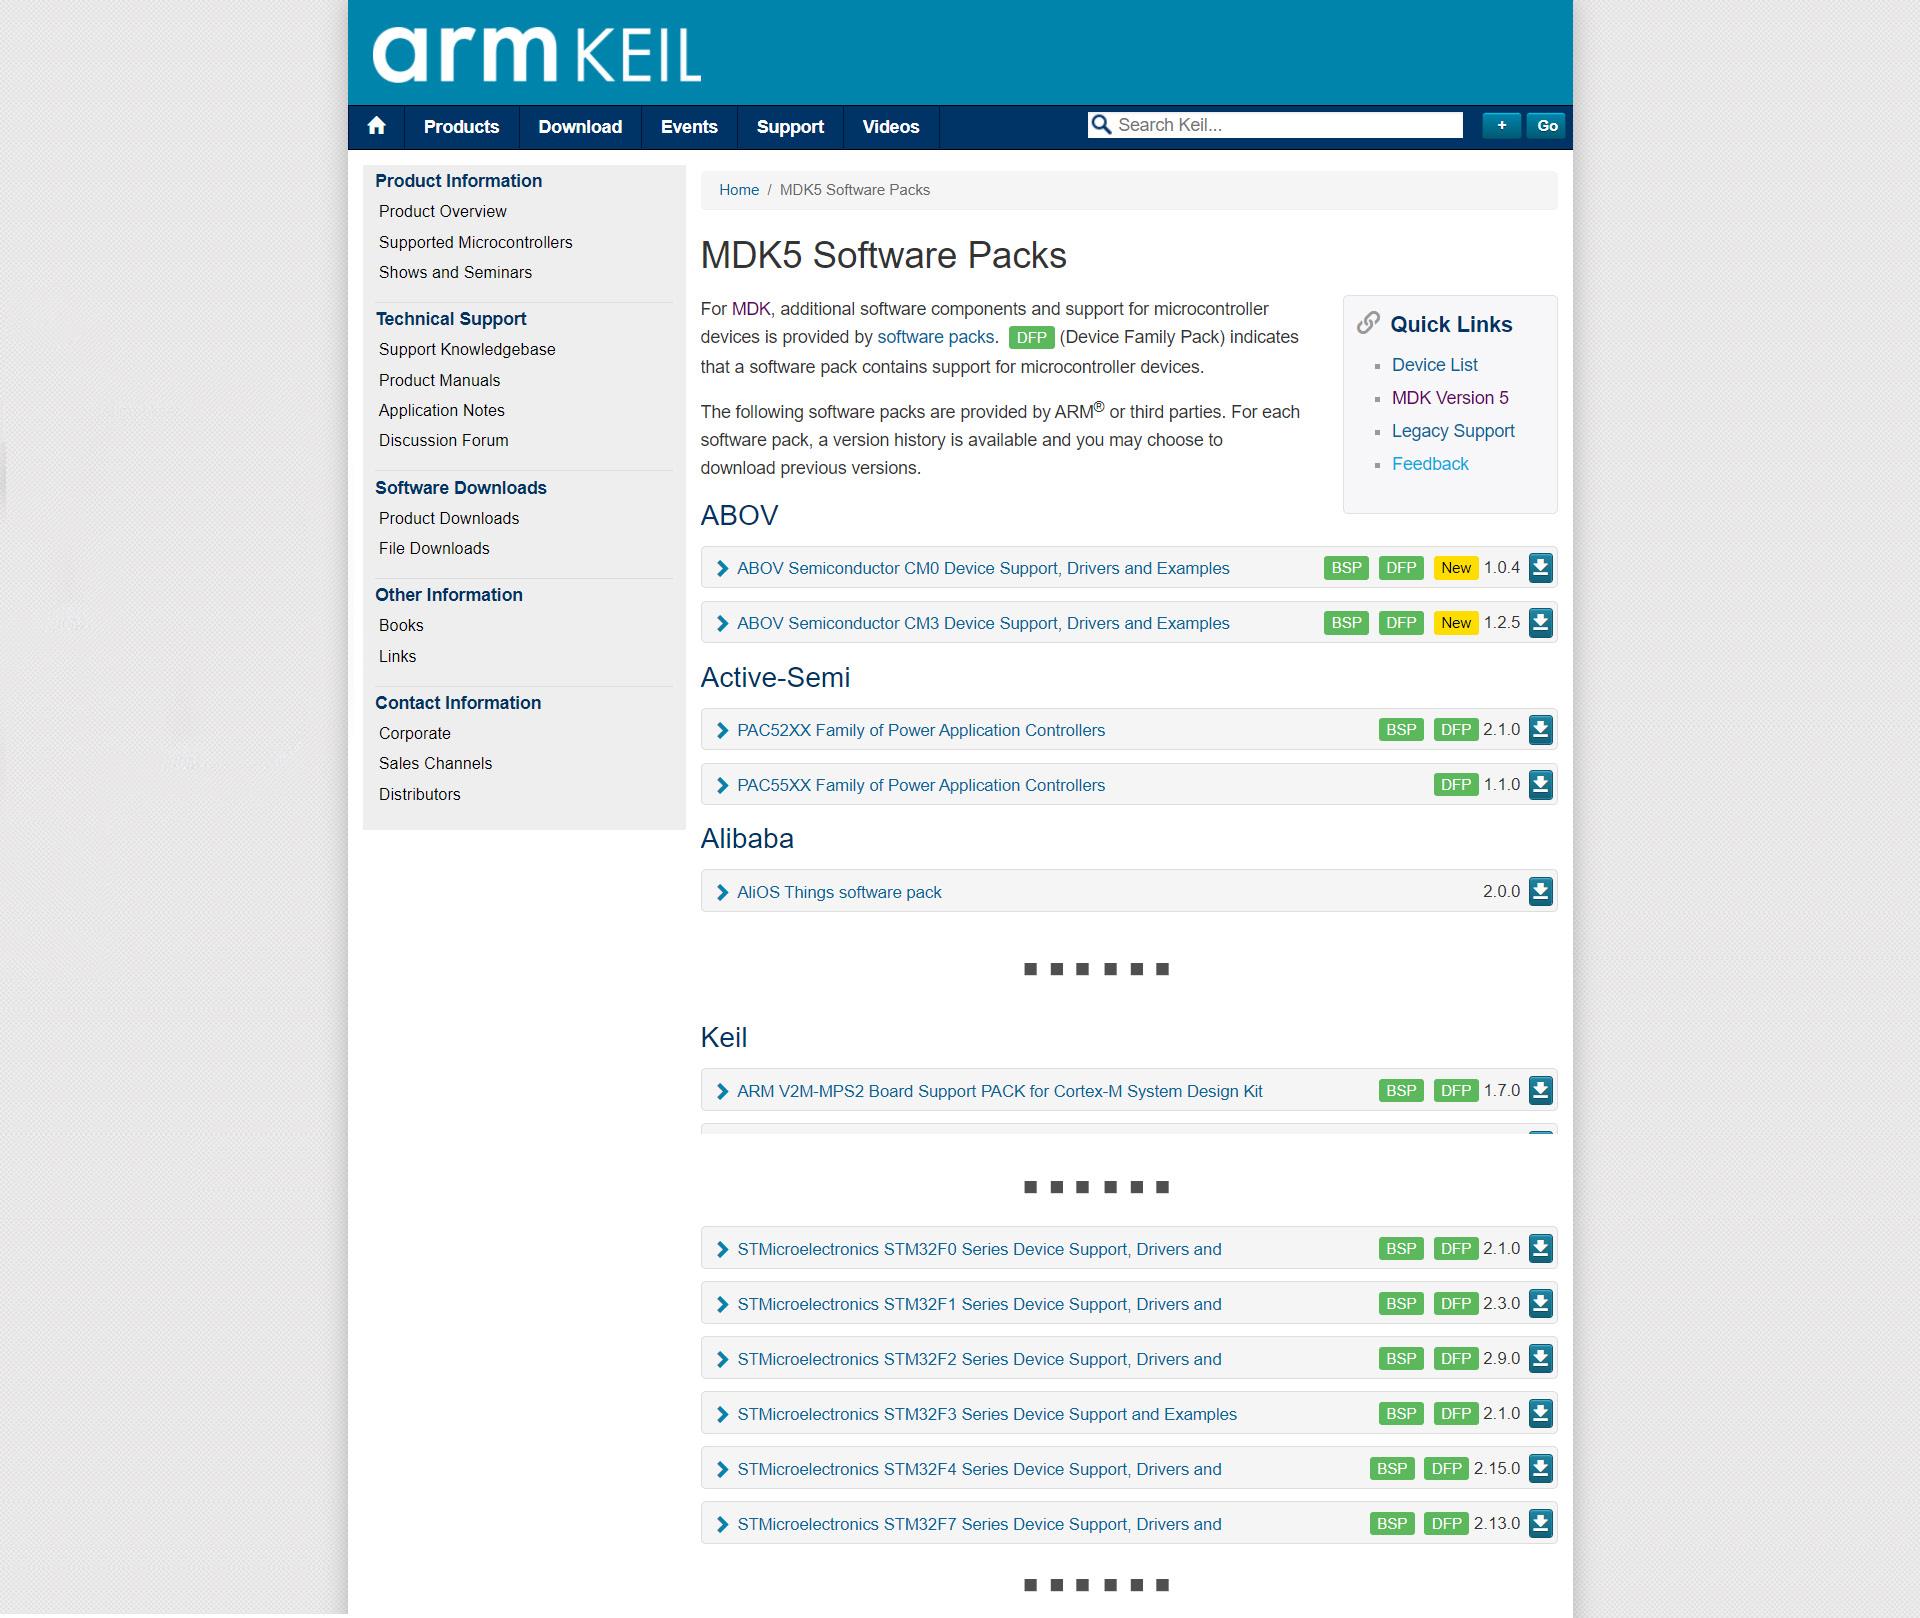Open Corporate contact link
Screen dimensions: 1920x1618
(414, 733)
